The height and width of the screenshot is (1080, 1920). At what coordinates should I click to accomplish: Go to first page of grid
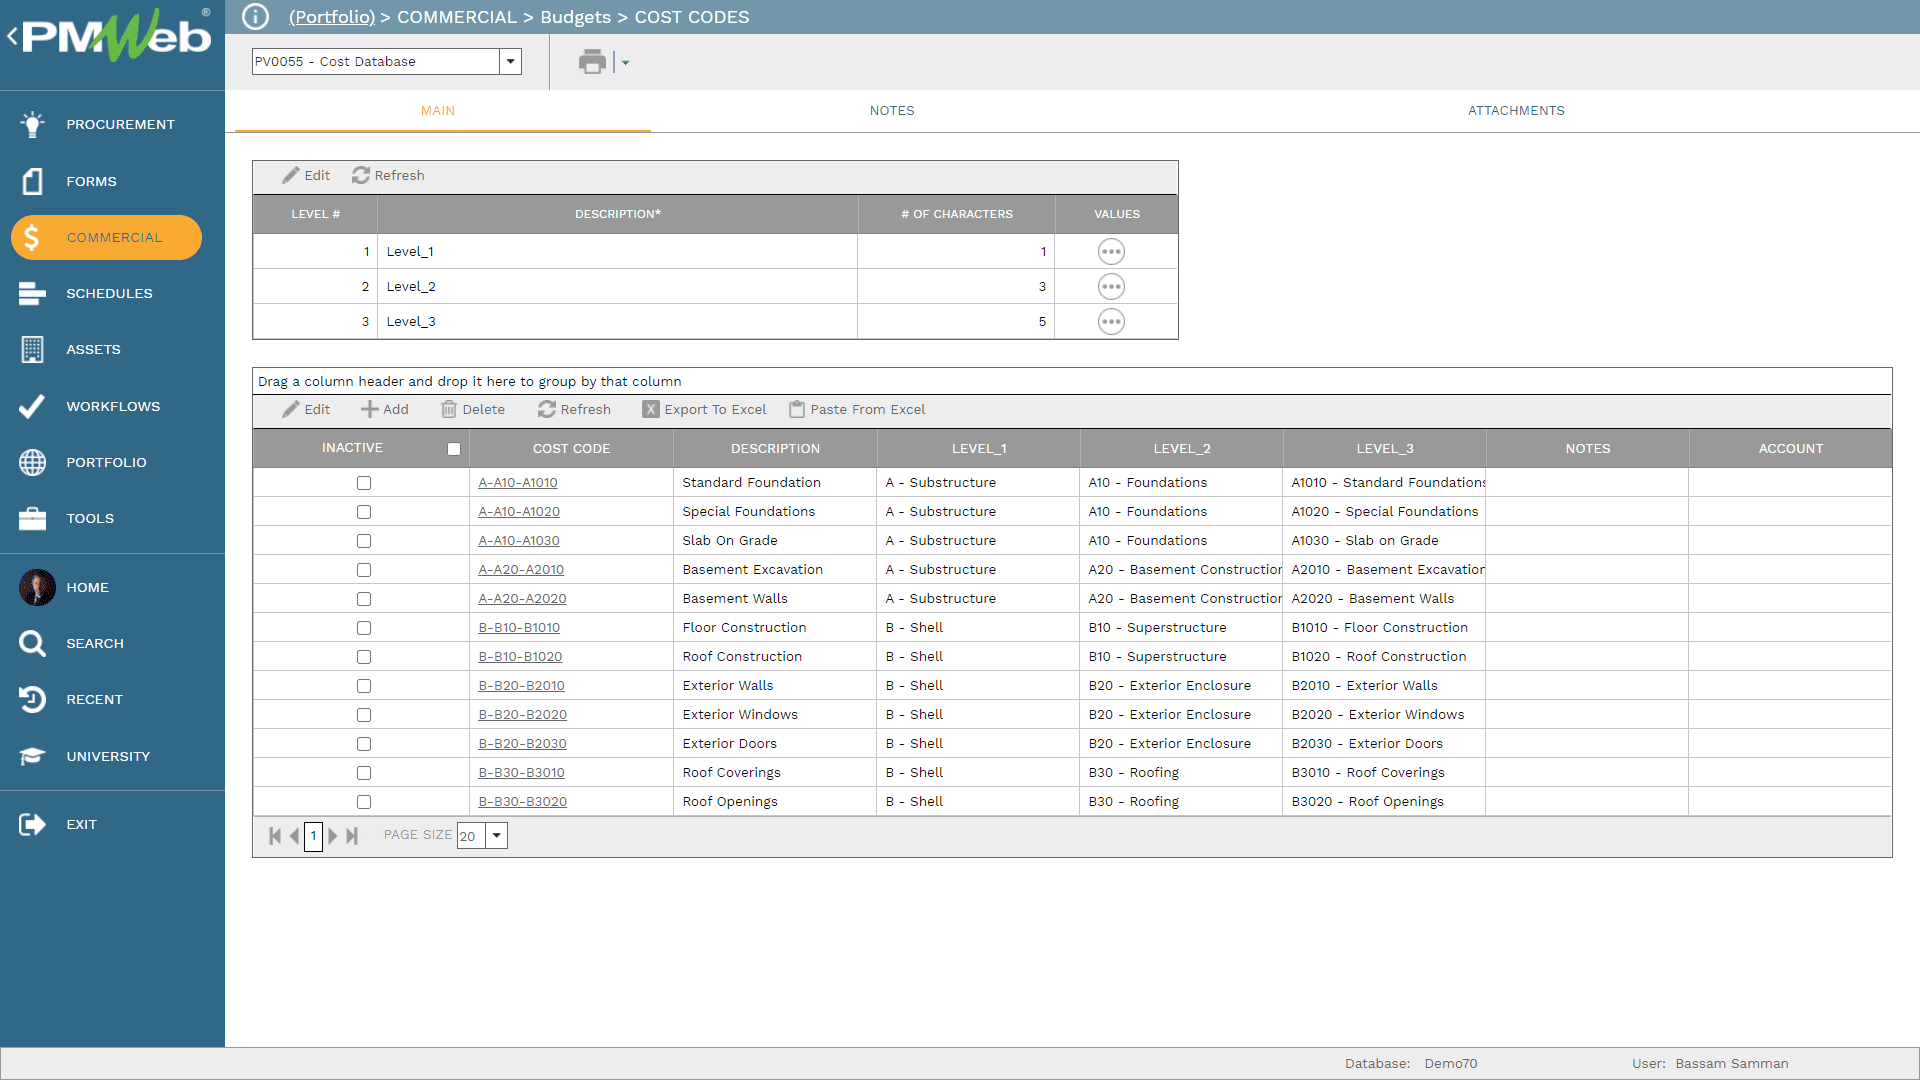(x=275, y=836)
